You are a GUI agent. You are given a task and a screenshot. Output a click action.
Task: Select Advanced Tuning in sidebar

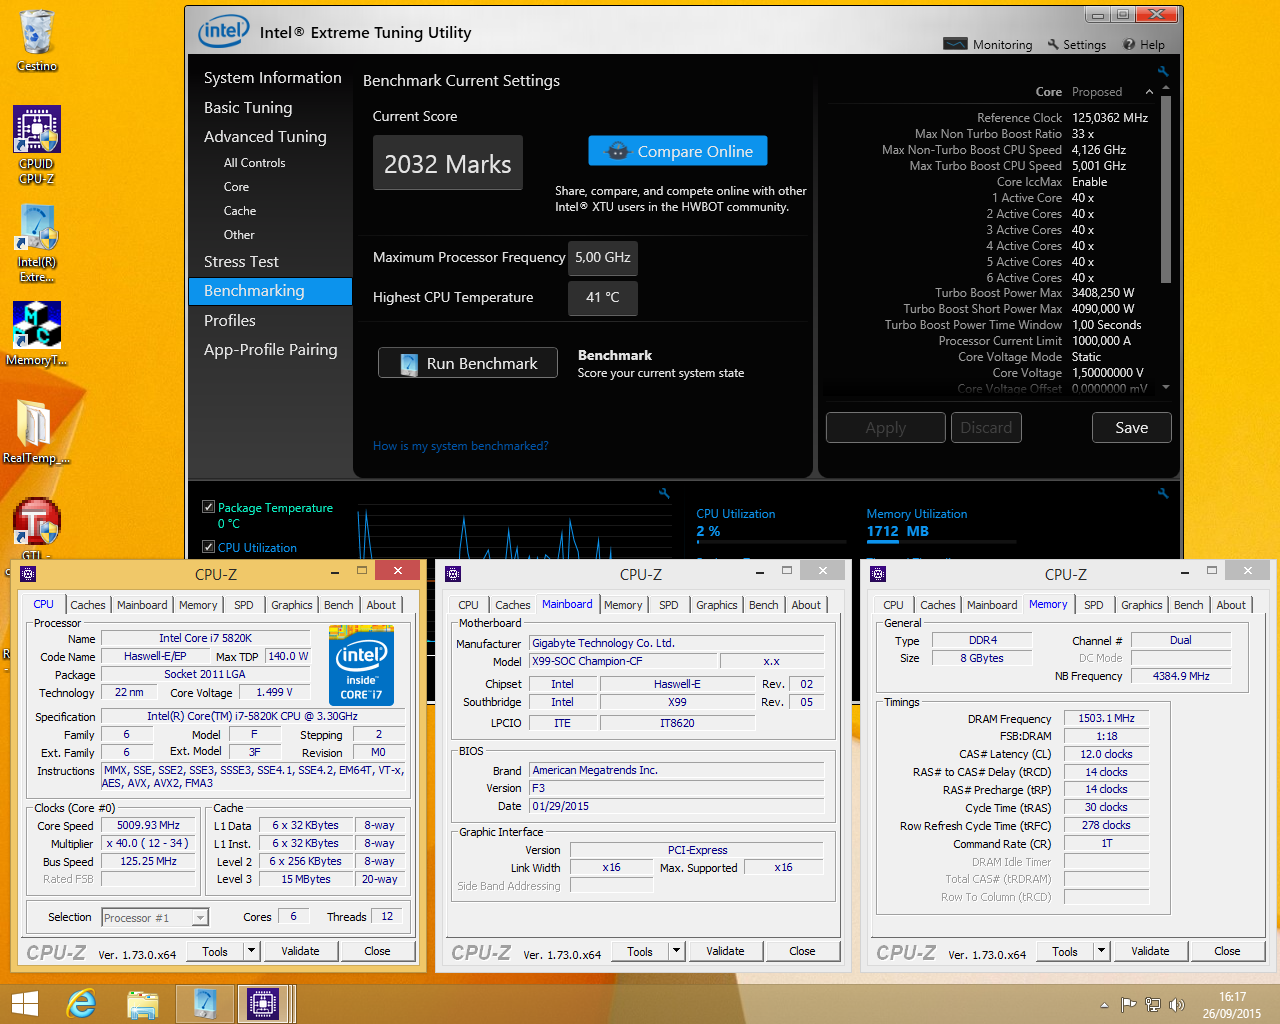[x=265, y=137]
